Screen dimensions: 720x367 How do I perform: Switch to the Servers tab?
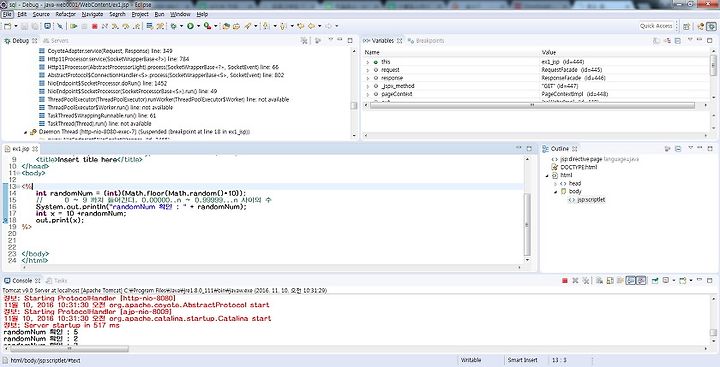56,41
